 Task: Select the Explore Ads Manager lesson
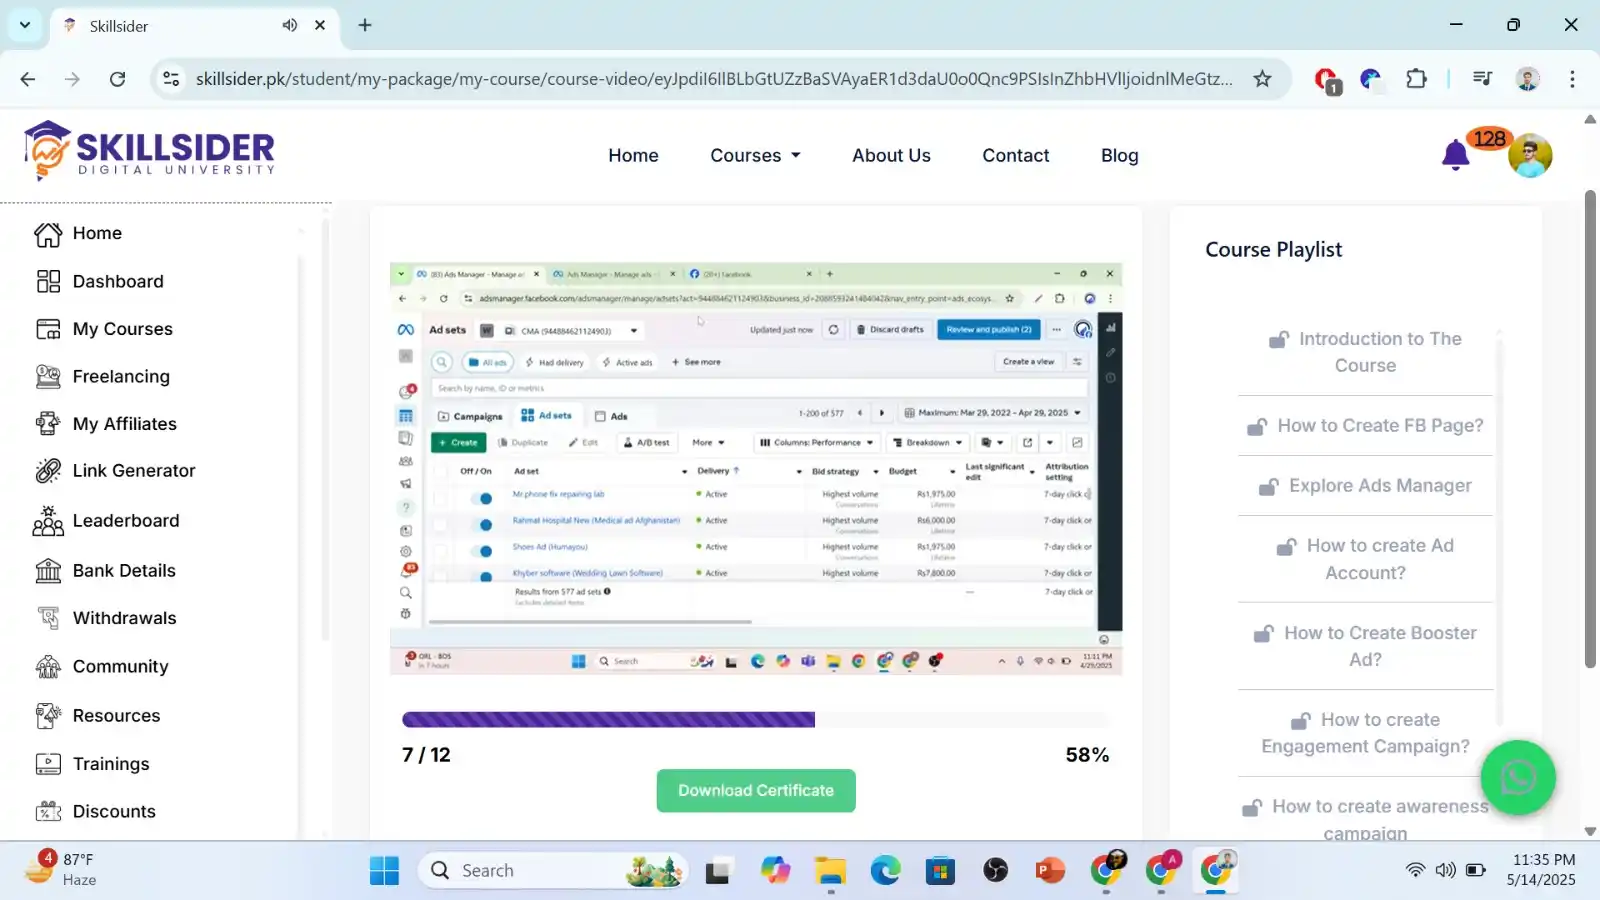(1365, 486)
